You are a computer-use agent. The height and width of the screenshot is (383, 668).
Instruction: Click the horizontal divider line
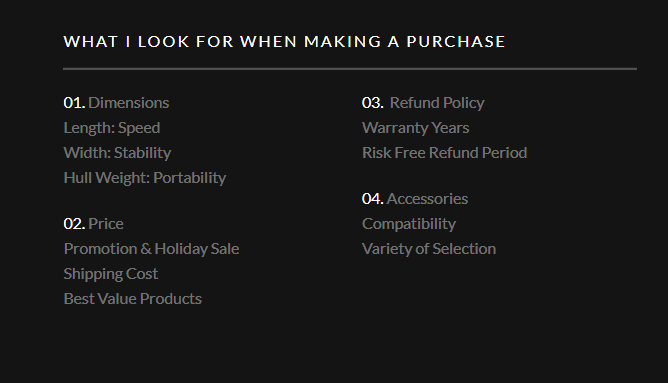350,69
